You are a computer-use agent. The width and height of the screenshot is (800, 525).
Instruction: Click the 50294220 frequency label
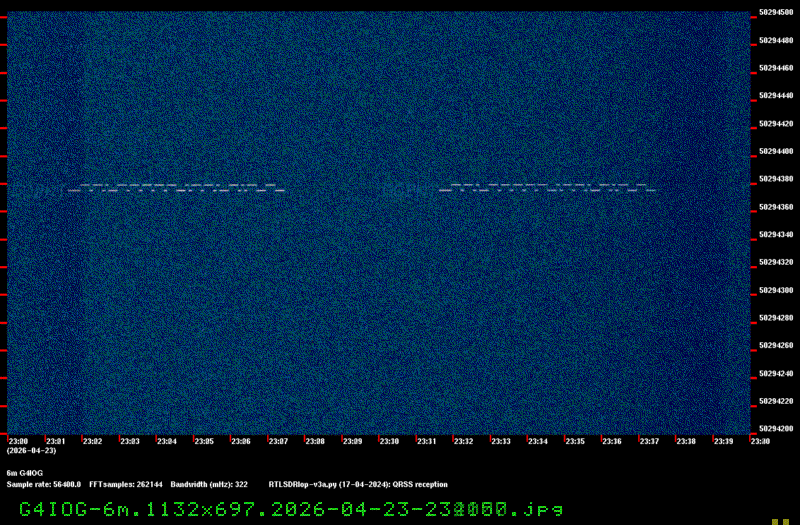(776, 402)
